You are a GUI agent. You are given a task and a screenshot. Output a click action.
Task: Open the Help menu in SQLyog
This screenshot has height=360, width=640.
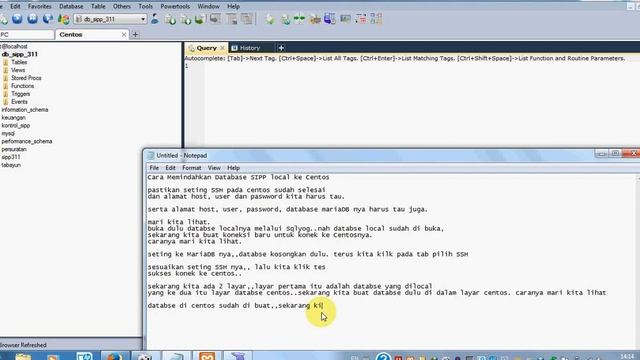tap(233, 7)
